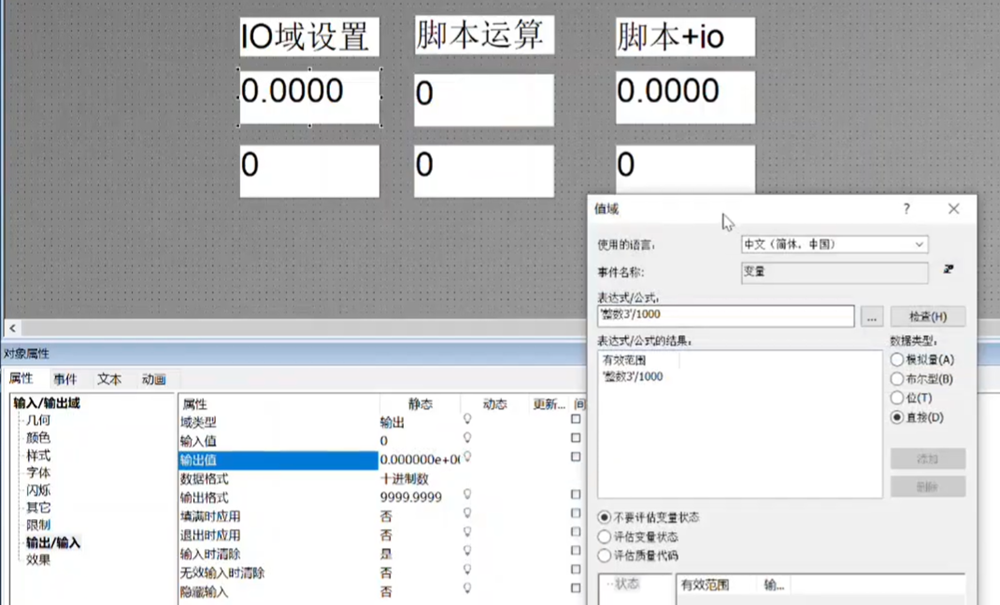The image size is (1000, 605).
Task: Select 颜色 node in property tree
Action: (x=38, y=438)
